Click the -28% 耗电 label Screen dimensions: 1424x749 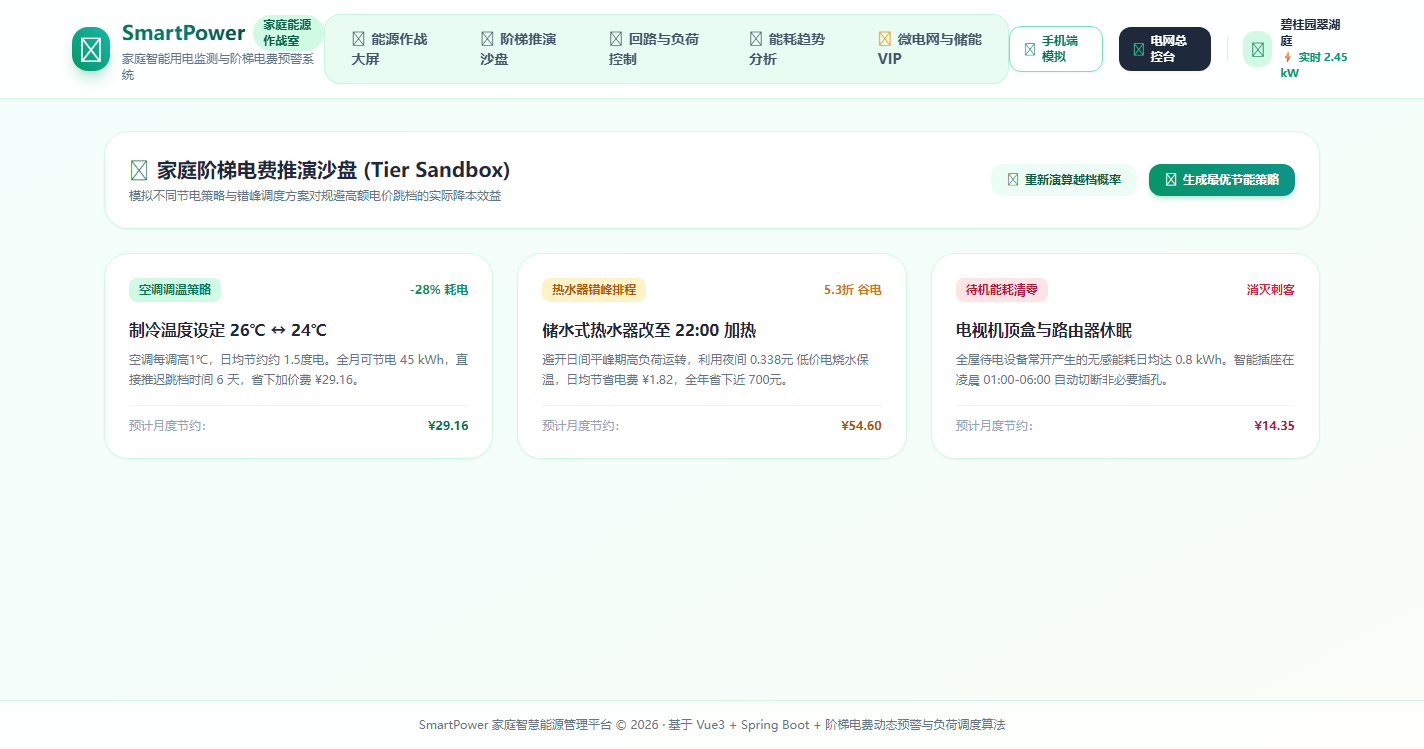click(x=439, y=290)
